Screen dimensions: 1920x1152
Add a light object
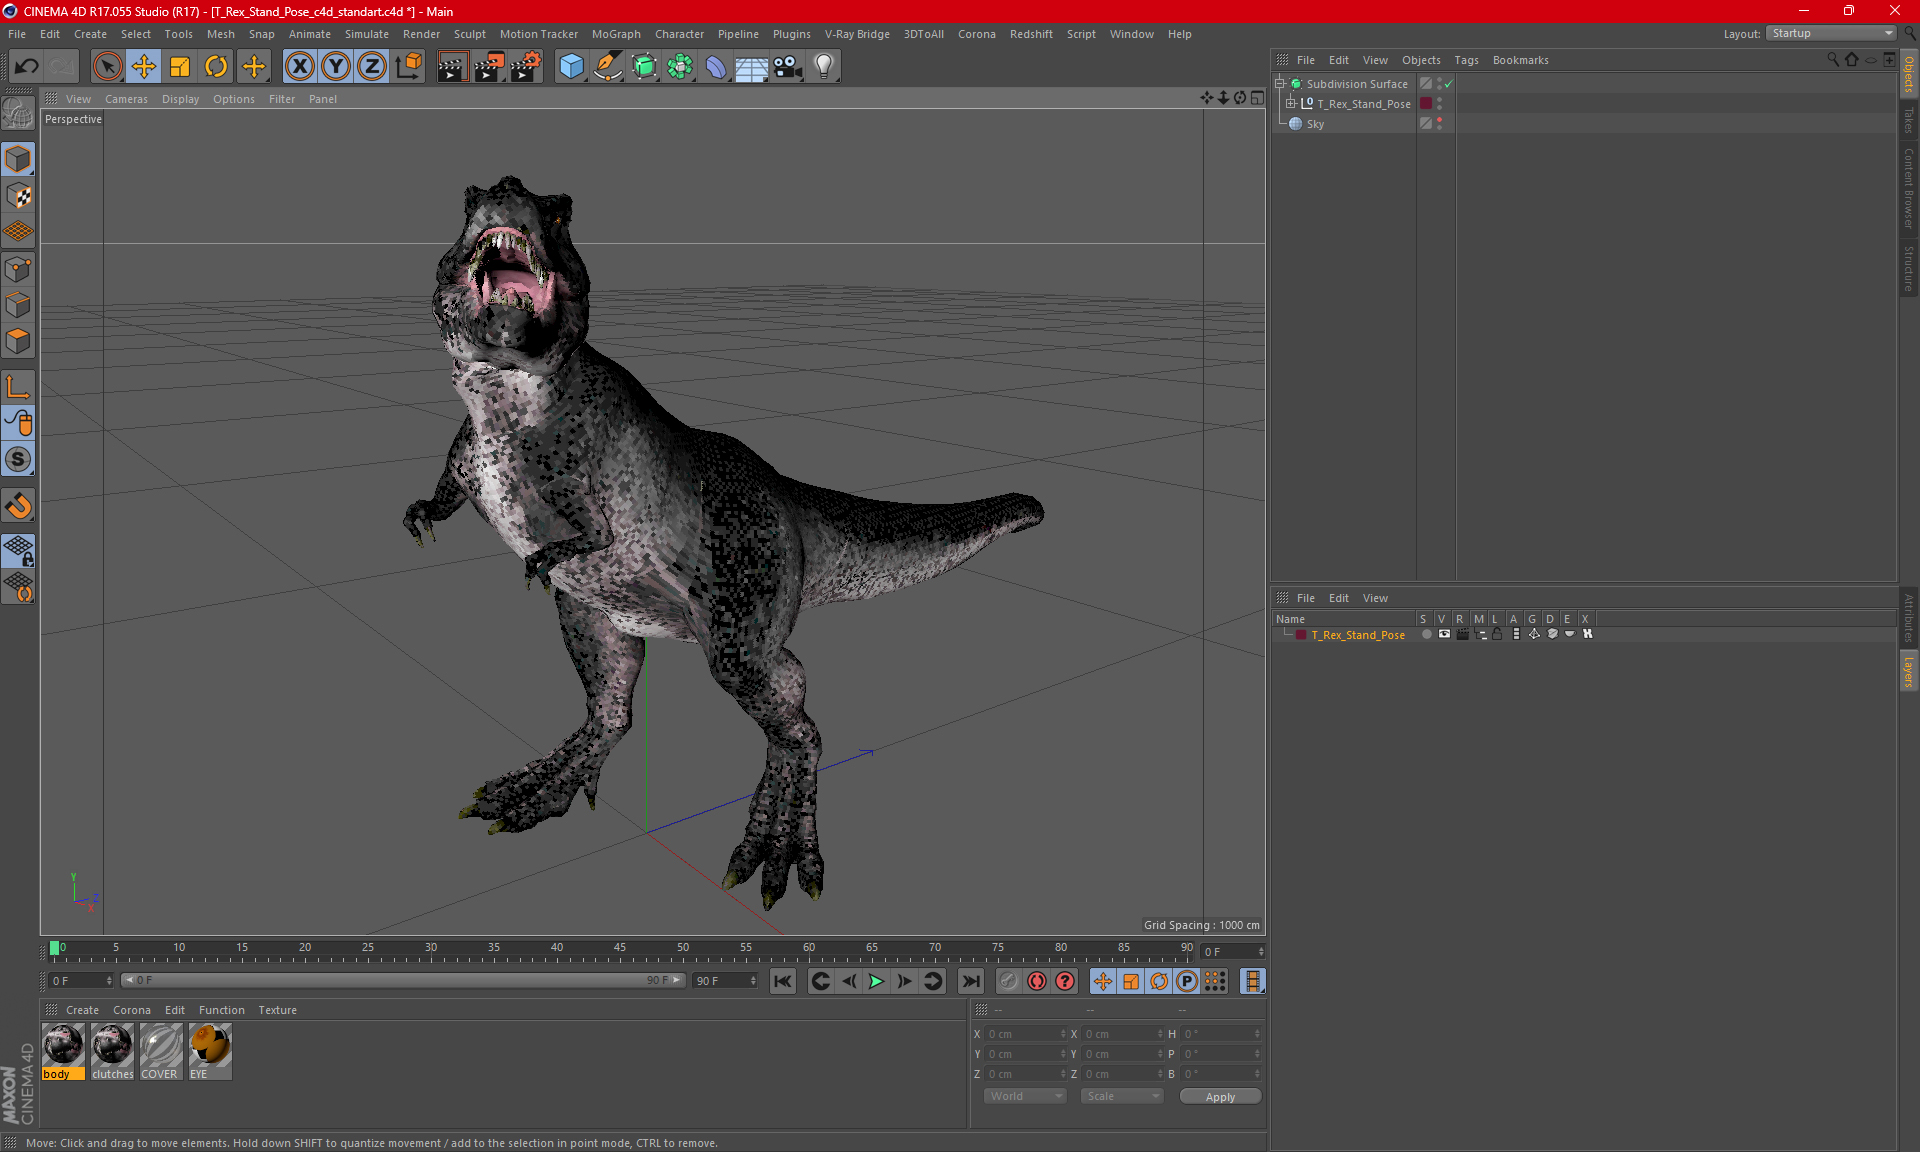coord(824,66)
